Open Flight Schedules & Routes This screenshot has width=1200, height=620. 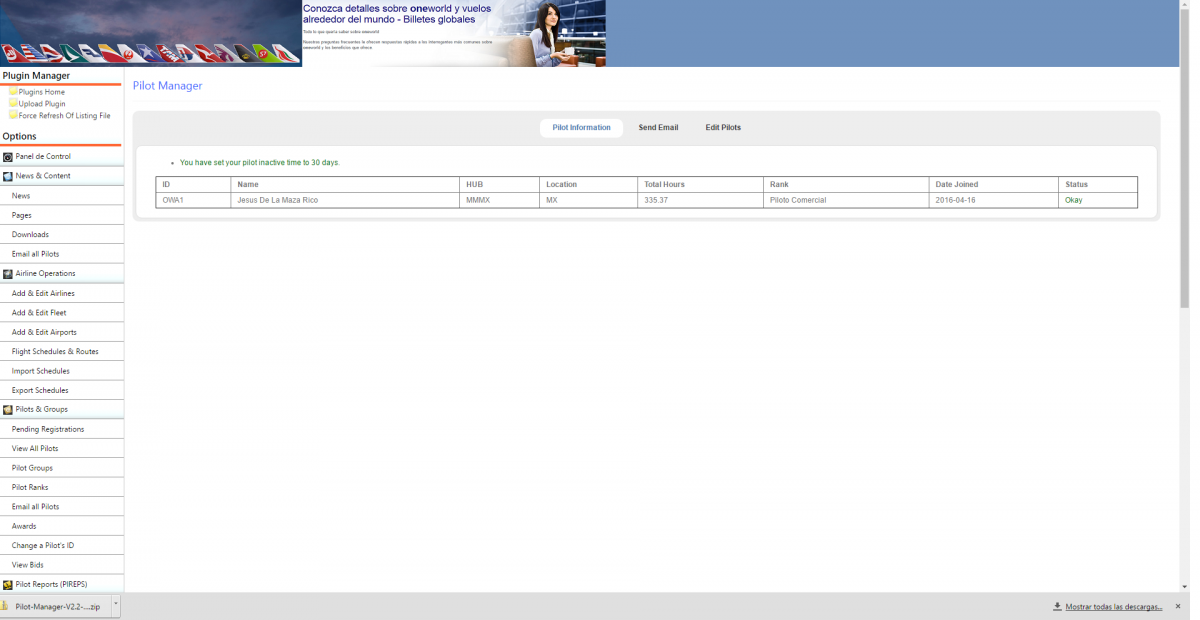(62, 351)
